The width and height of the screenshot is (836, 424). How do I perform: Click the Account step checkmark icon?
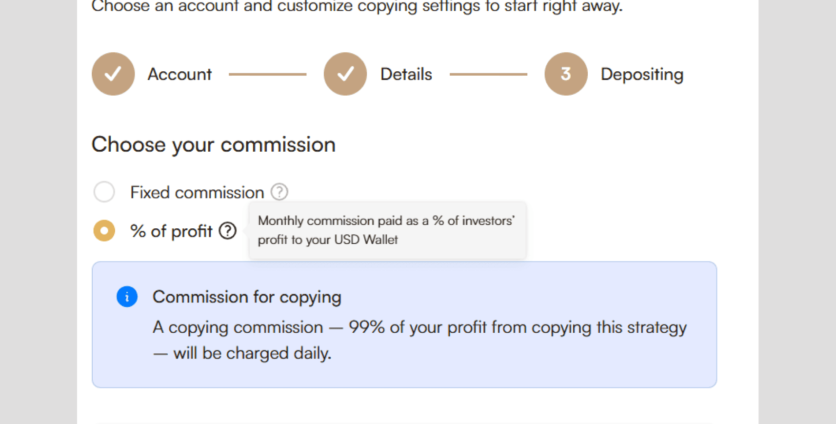click(x=113, y=74)
